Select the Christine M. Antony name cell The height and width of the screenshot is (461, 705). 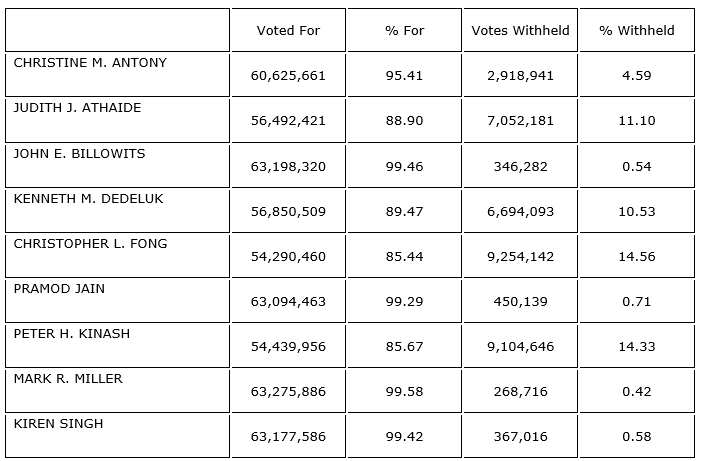coord(90,63)
